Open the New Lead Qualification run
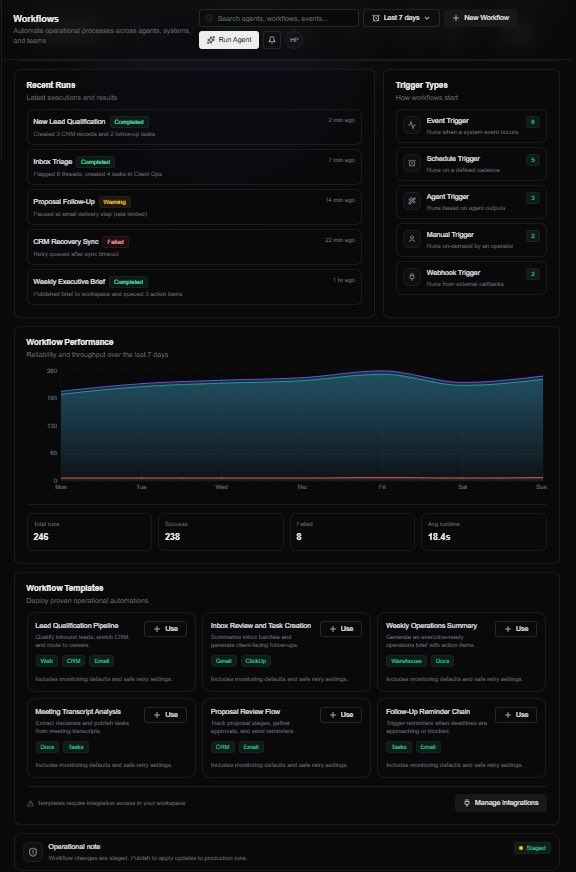576x872 pixels. pyautogui.click(x=194, y=127)
